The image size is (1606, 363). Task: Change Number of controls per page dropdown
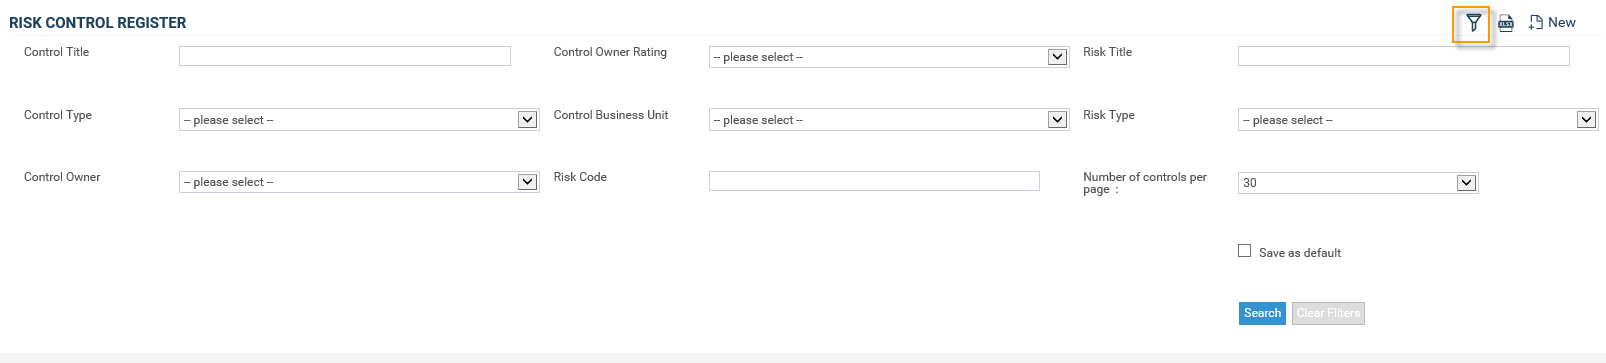pos(1358,183)
